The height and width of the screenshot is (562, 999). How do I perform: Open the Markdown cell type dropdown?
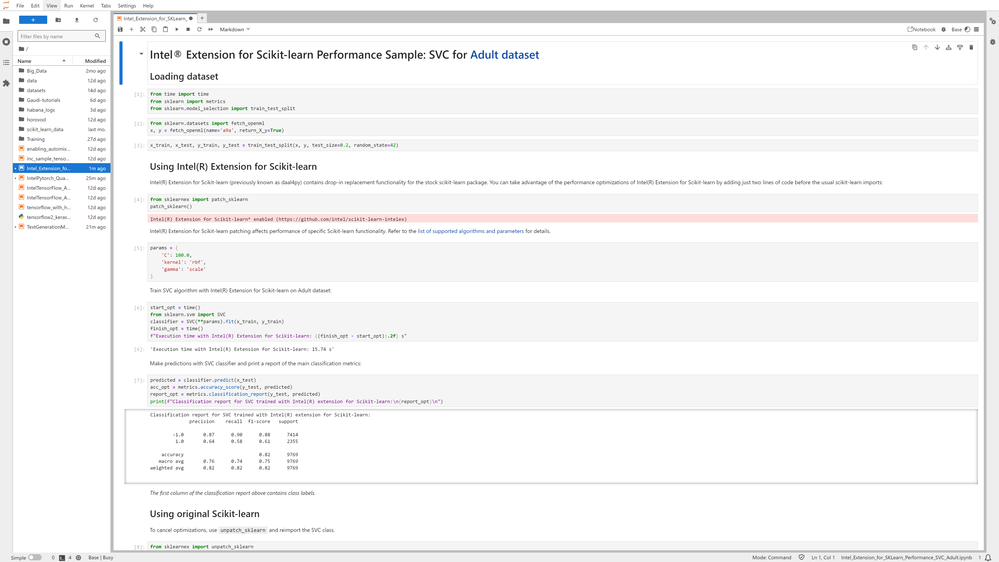[x=235, y=30]
